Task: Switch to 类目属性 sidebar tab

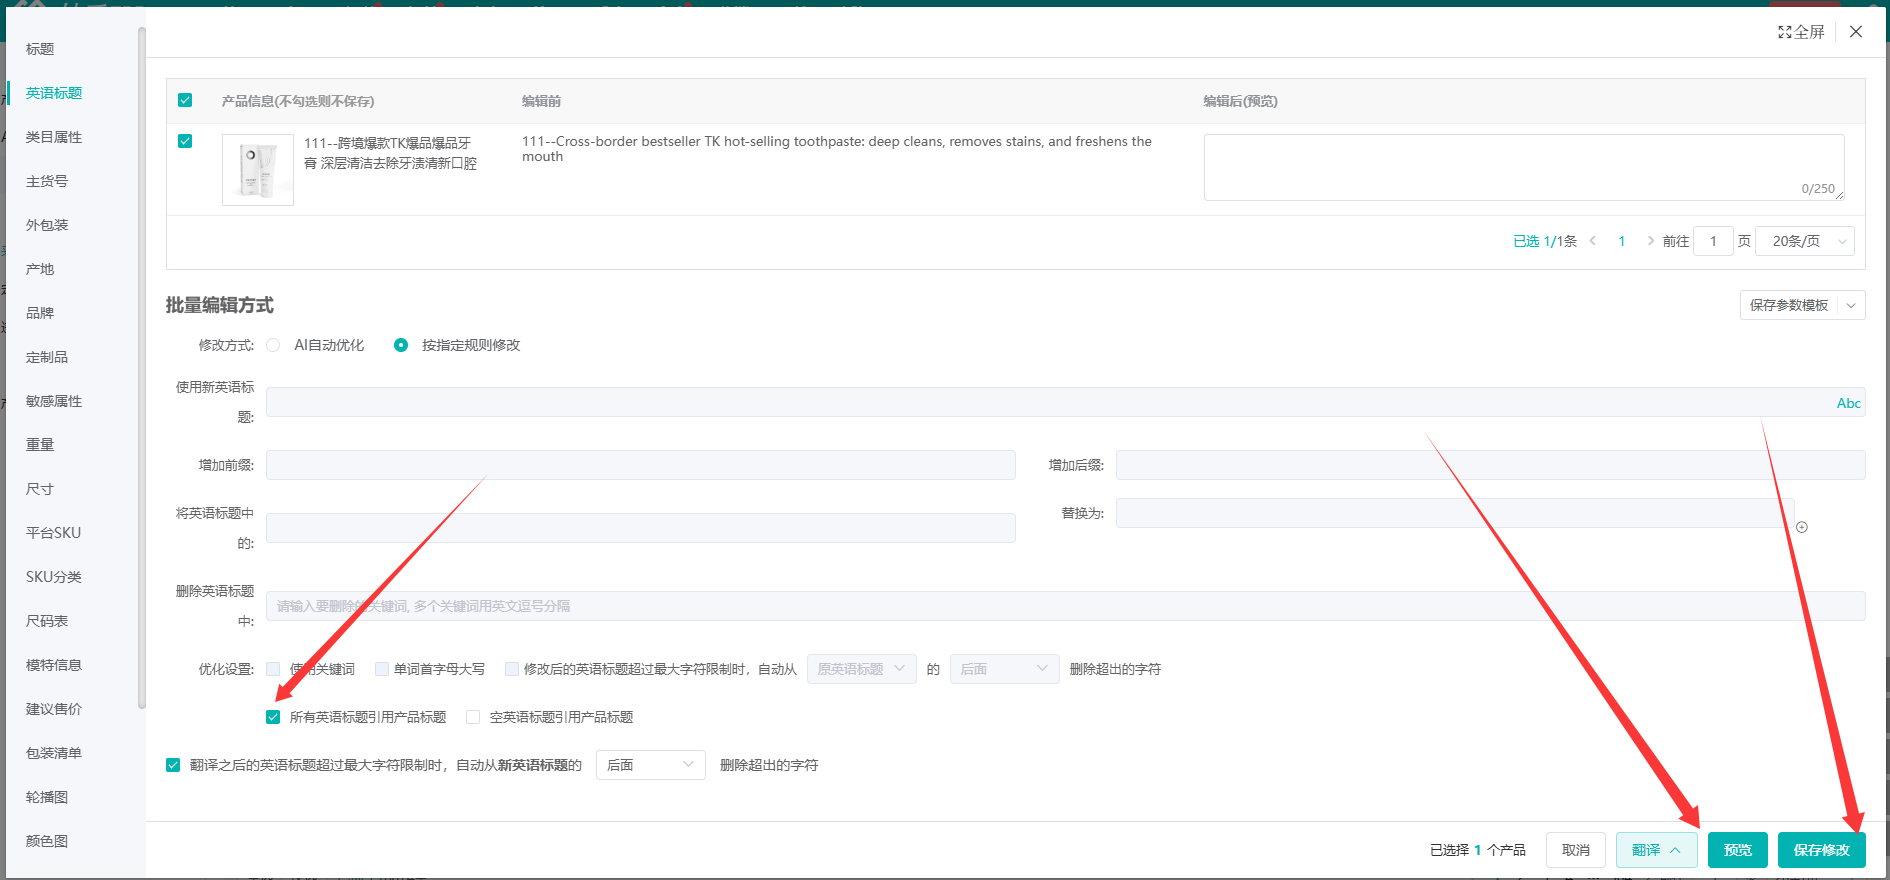Action: click(x=54, y=137)
